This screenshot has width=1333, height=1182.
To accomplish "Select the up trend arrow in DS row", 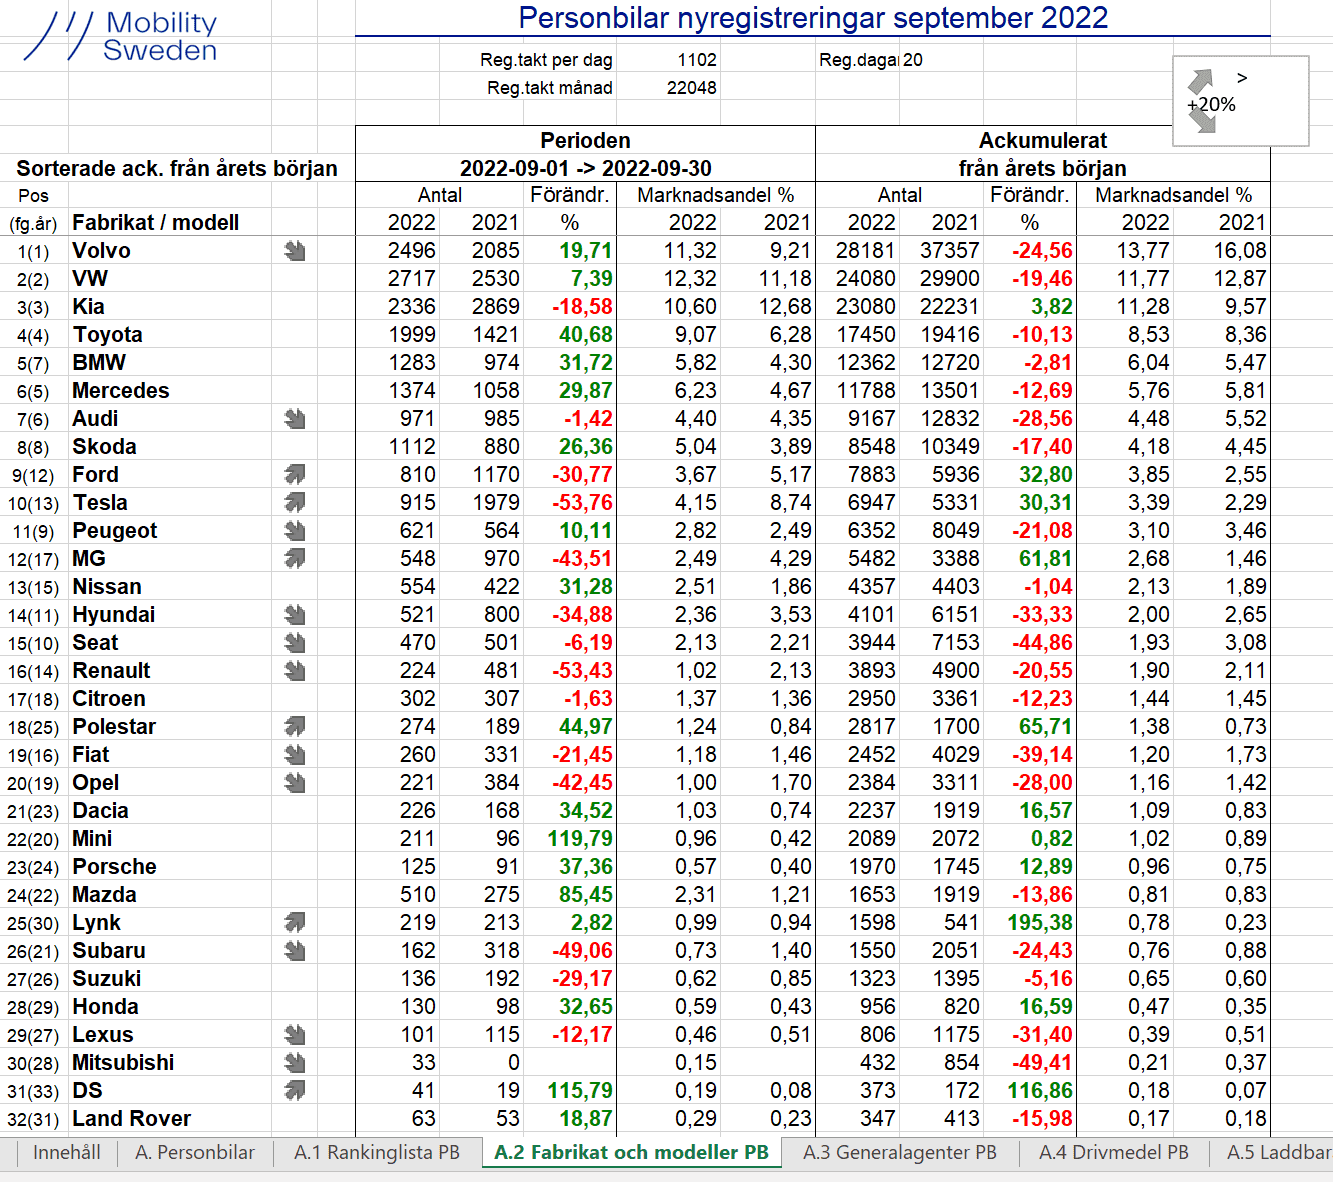I will (x=294, y=1091).
